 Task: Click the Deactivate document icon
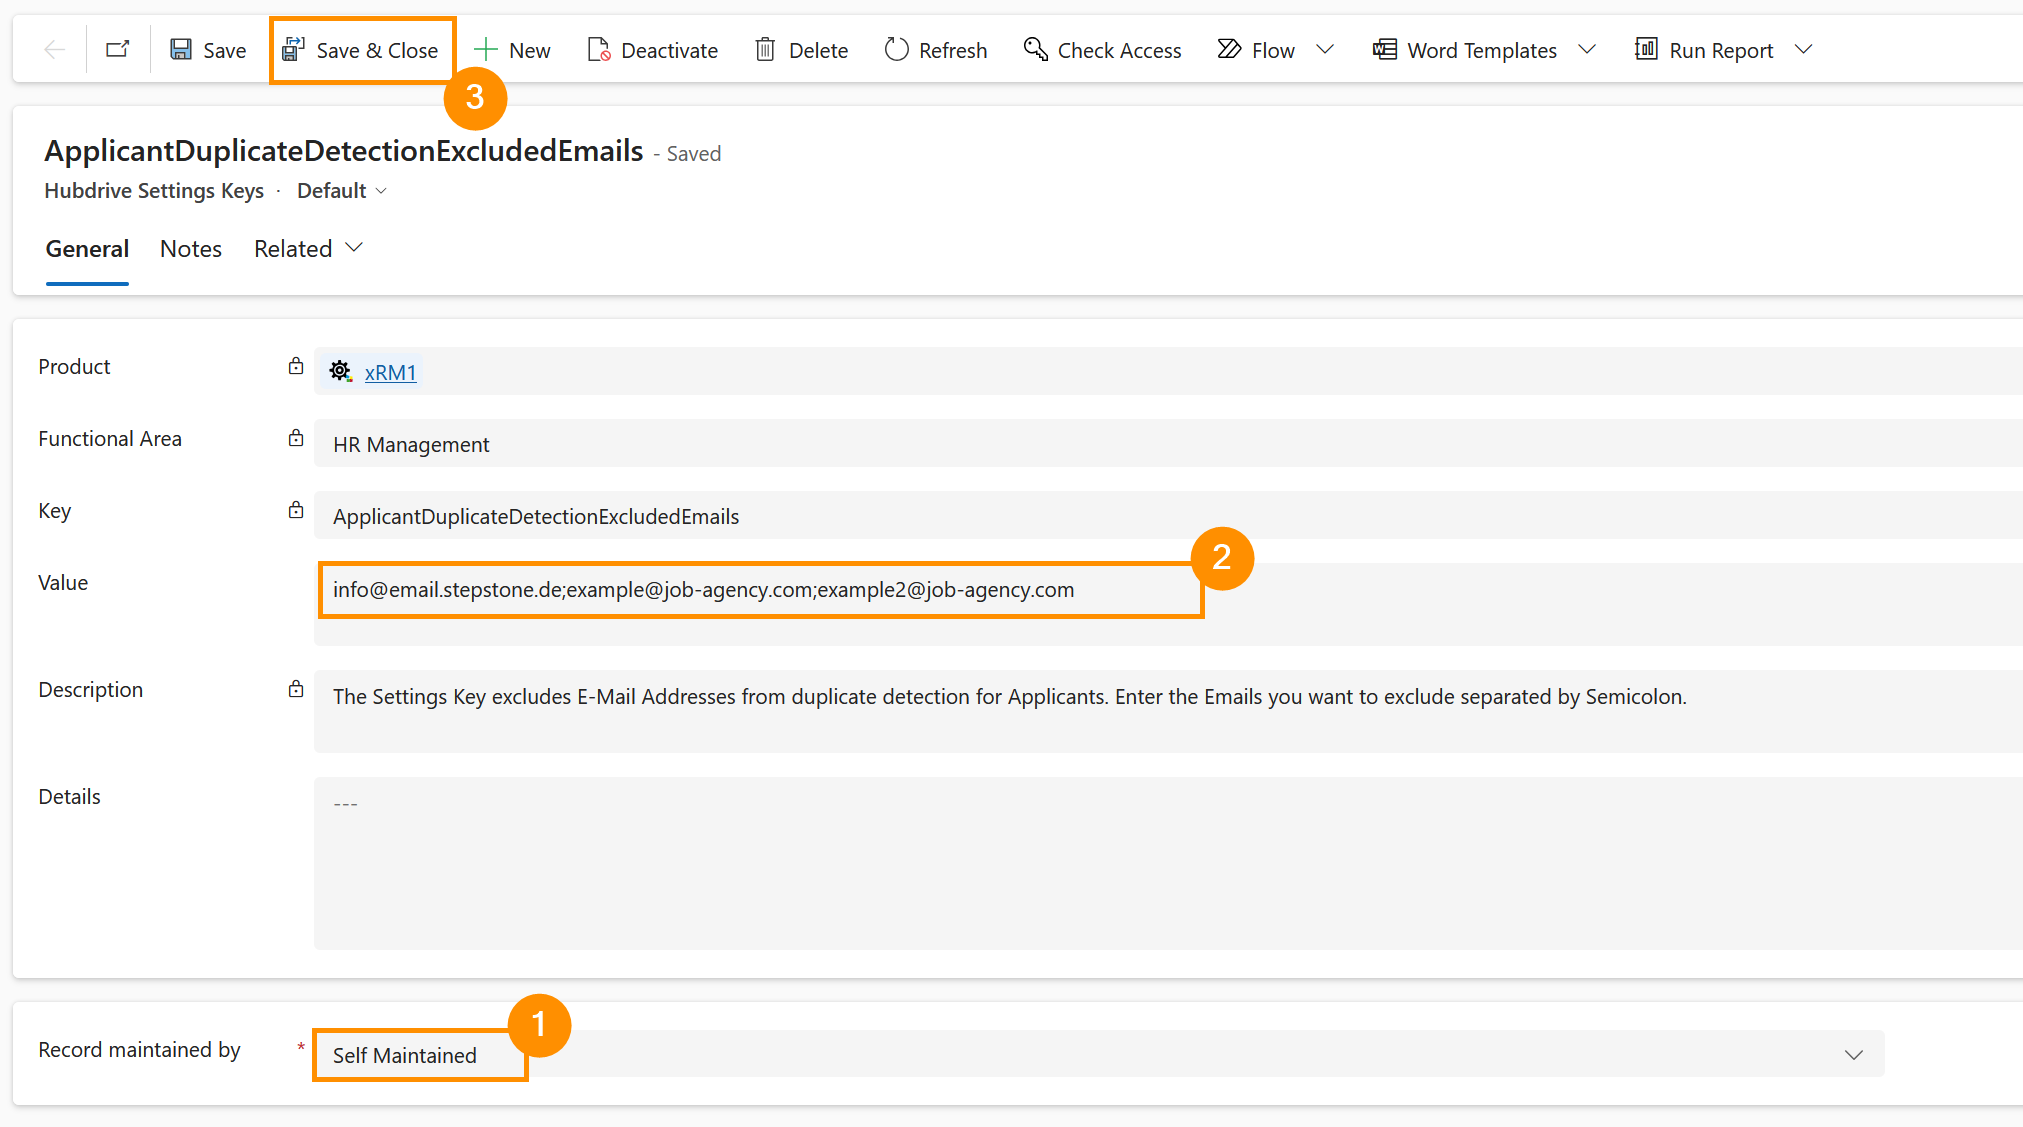point(598,50)
